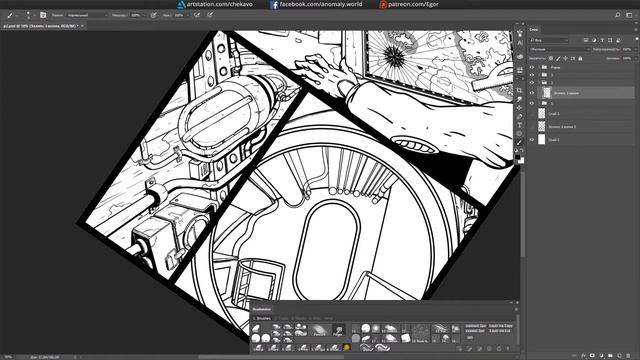
Task: Select the Brush tool in the vertical toolbar
Action: (x=519, y=142)
